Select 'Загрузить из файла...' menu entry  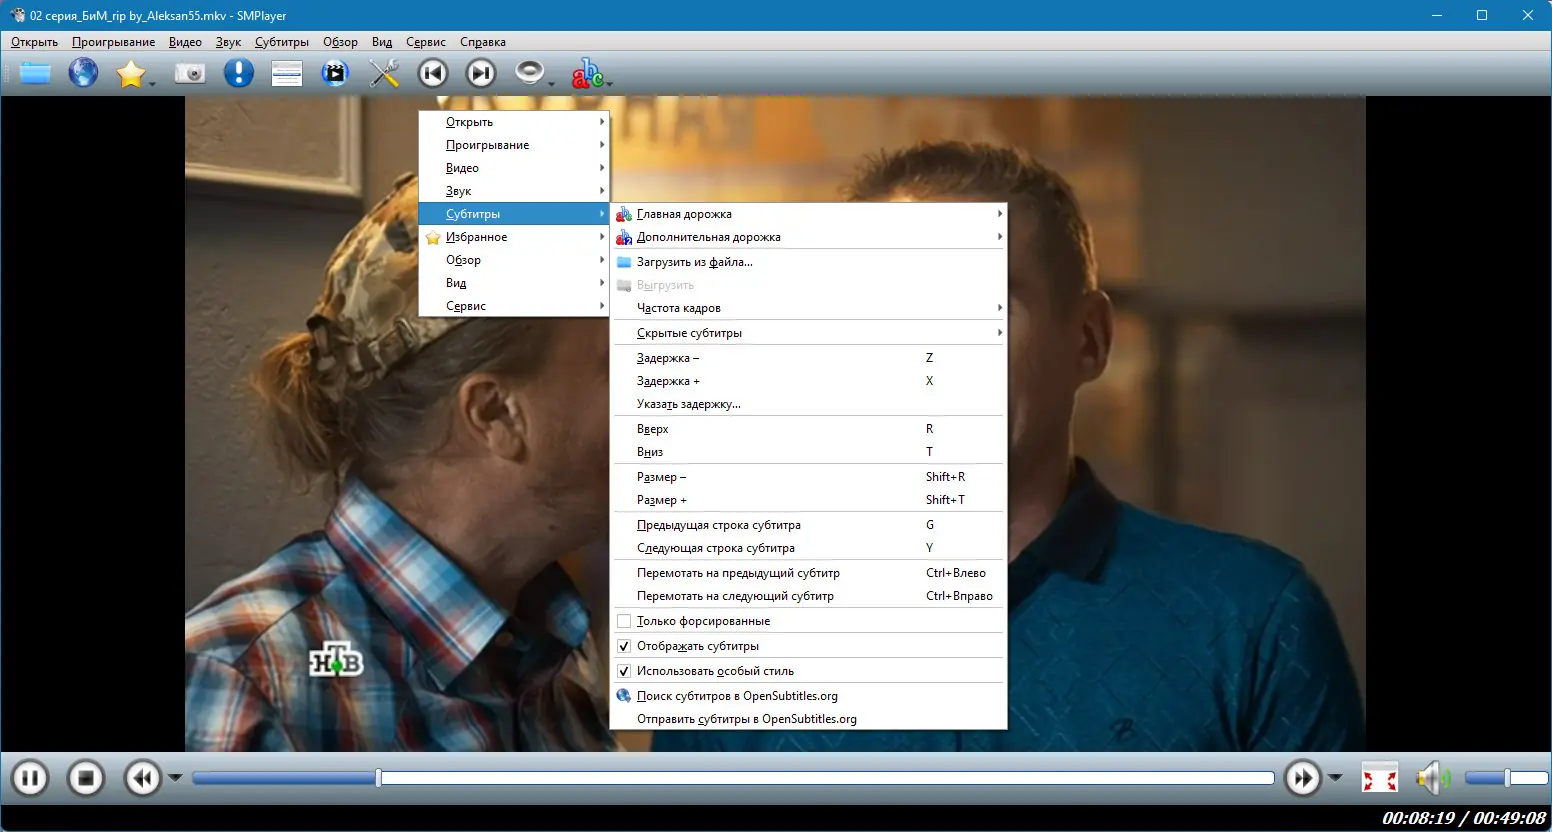click(x=694, y=262)
